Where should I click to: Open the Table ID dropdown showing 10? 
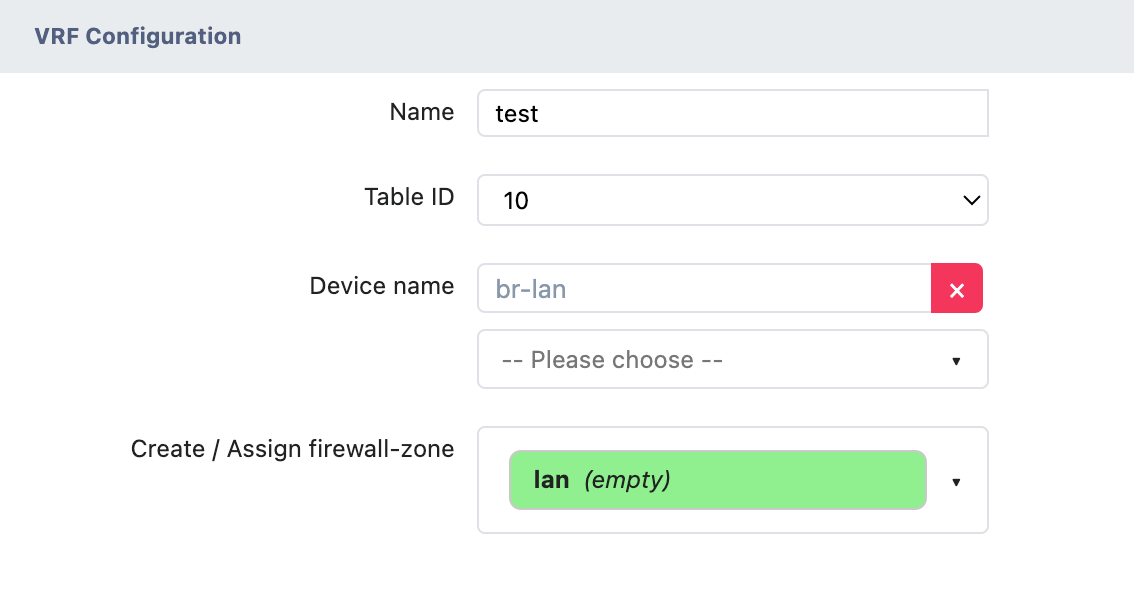pos(732,200)
